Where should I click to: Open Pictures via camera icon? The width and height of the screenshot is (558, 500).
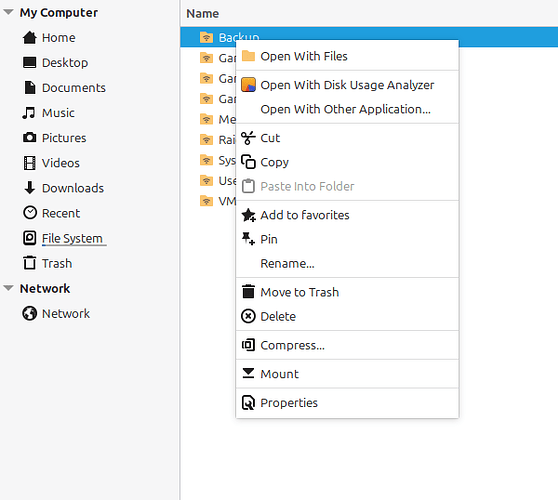pyautogui.click(x=30, y=138)
